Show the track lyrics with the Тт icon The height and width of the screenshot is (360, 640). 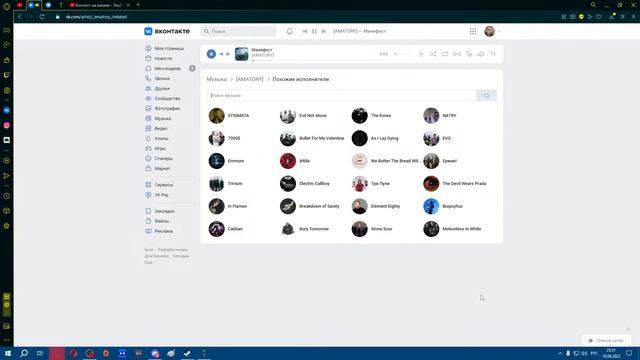[x=493, y=54]
